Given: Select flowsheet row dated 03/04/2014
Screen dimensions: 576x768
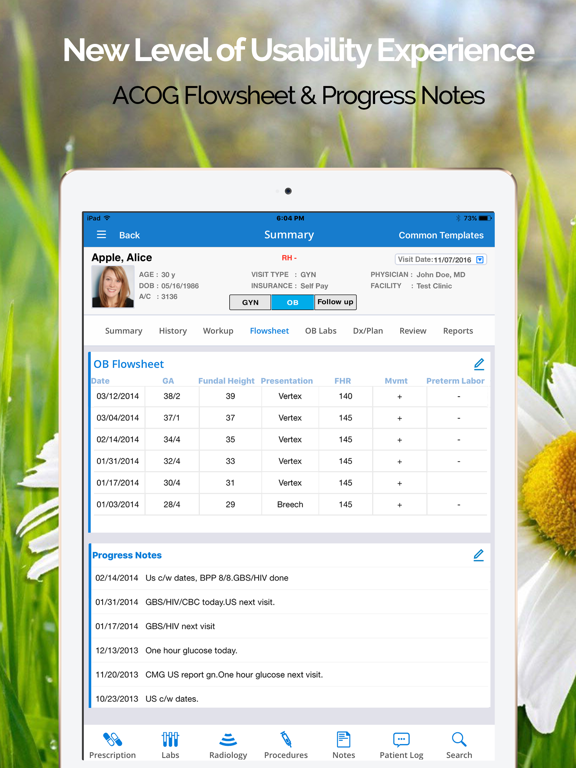Looking at the screenshot, I should tap(290, 418).
